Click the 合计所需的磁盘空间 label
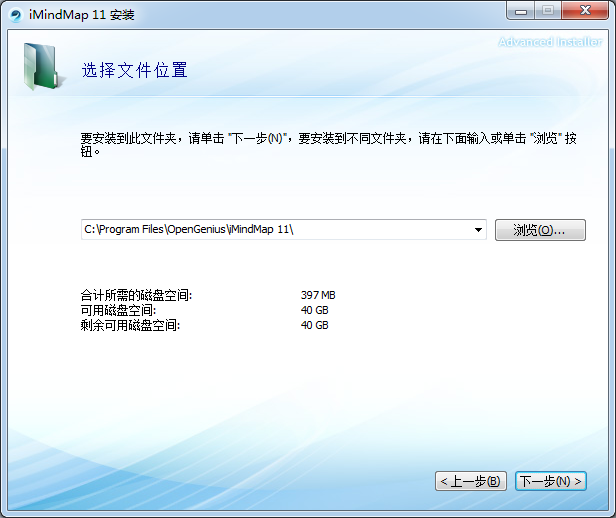Screen dimensions: 616x518 tap(136, 295)
